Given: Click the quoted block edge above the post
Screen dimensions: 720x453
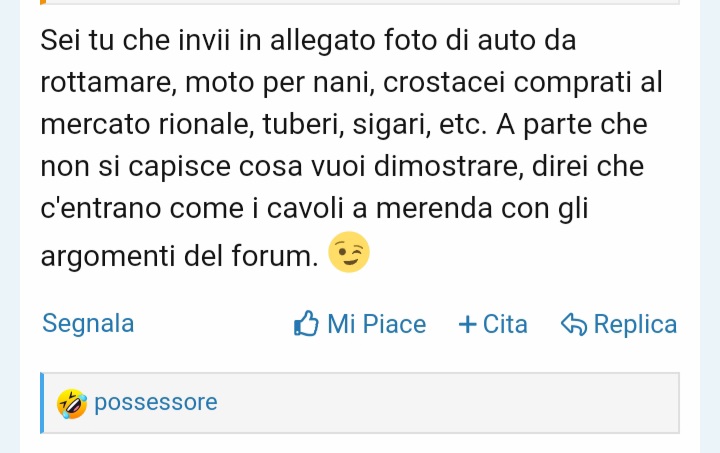Looking at the screenshot, I should (360, 2).
